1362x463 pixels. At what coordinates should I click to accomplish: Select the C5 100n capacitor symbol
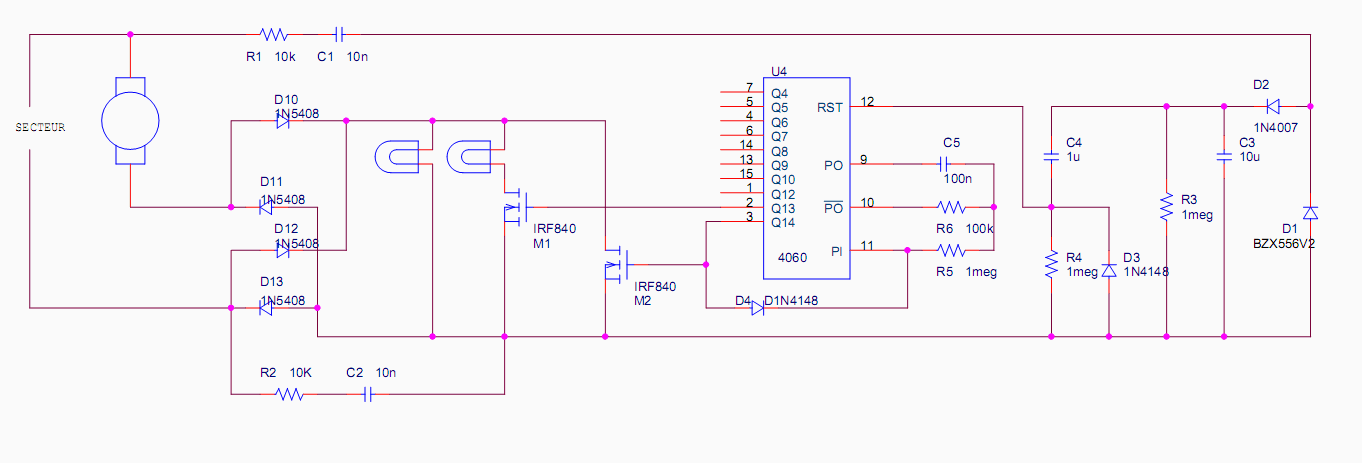[945, 162]
